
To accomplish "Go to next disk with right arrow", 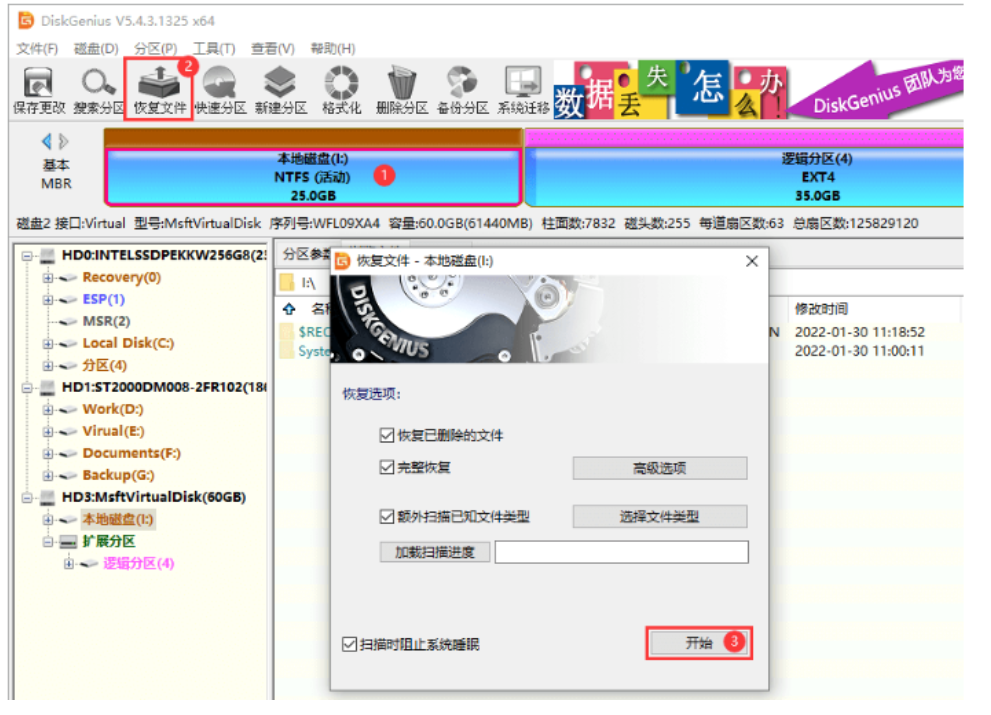I will [63, 141].
